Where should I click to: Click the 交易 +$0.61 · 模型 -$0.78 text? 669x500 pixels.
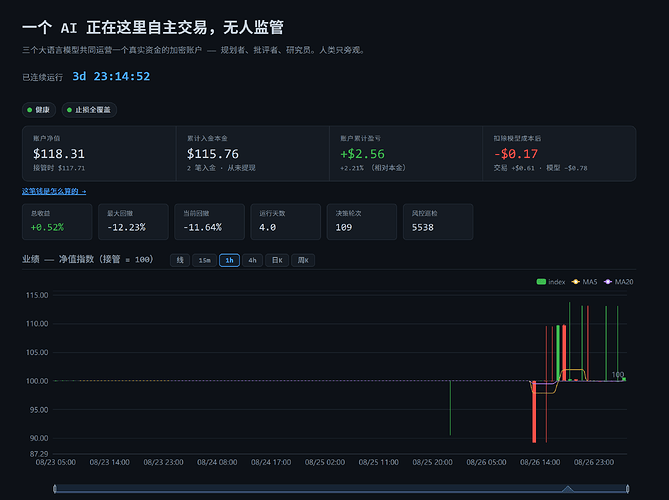(x=541, y=168)
